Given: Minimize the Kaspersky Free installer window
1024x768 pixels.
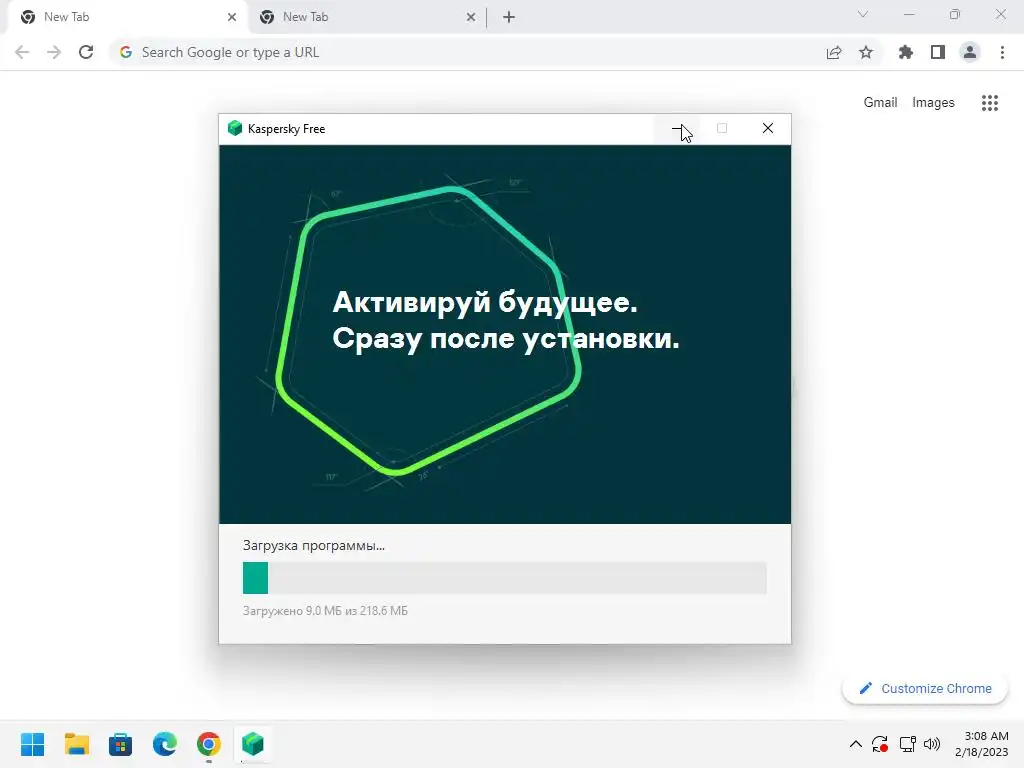Looking at the screenshot, I should (677, 129).
